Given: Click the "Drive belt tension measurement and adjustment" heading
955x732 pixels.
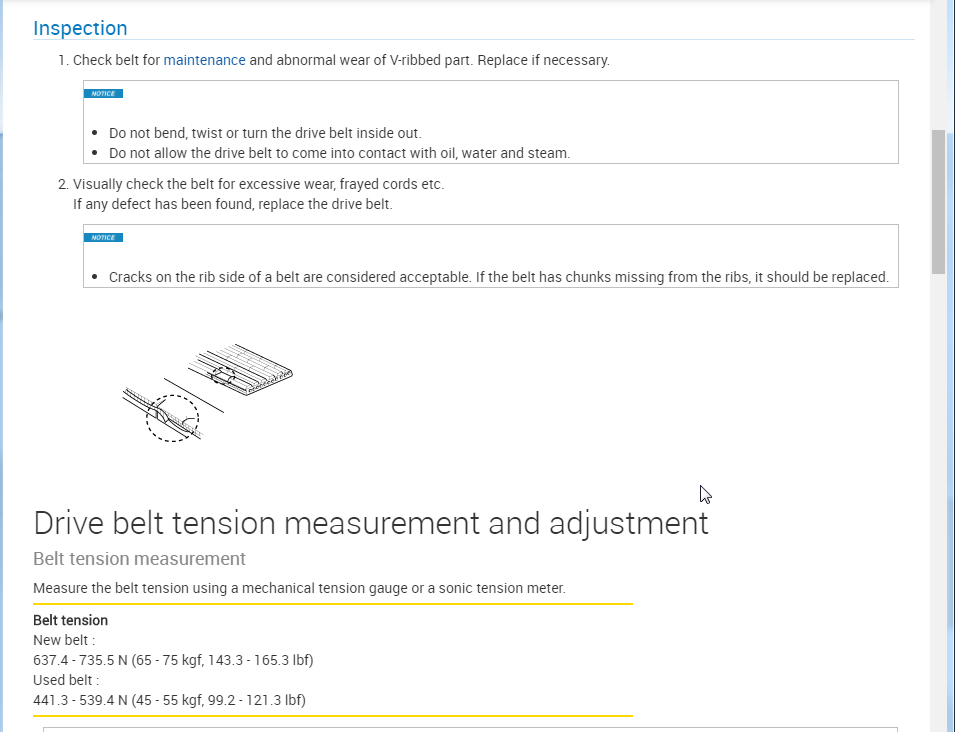Looking at the screenshot, I should point(370,522).
